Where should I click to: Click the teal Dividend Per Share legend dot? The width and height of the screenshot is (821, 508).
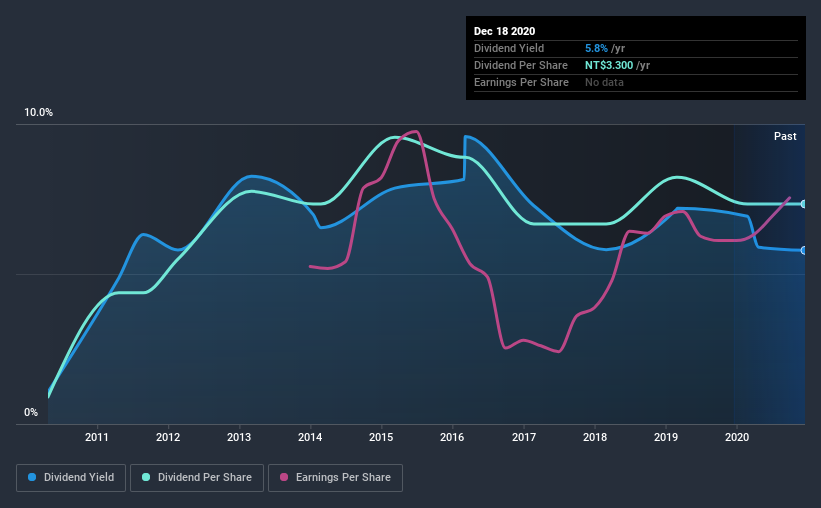tap(146, 477)
